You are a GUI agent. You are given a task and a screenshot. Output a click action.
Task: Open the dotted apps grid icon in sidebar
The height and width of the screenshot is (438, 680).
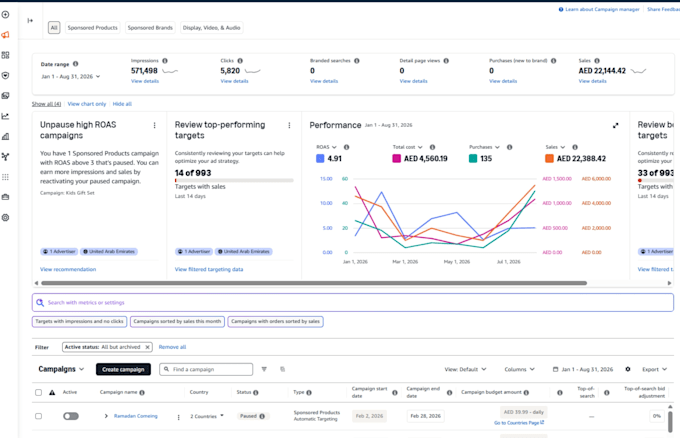6,177
